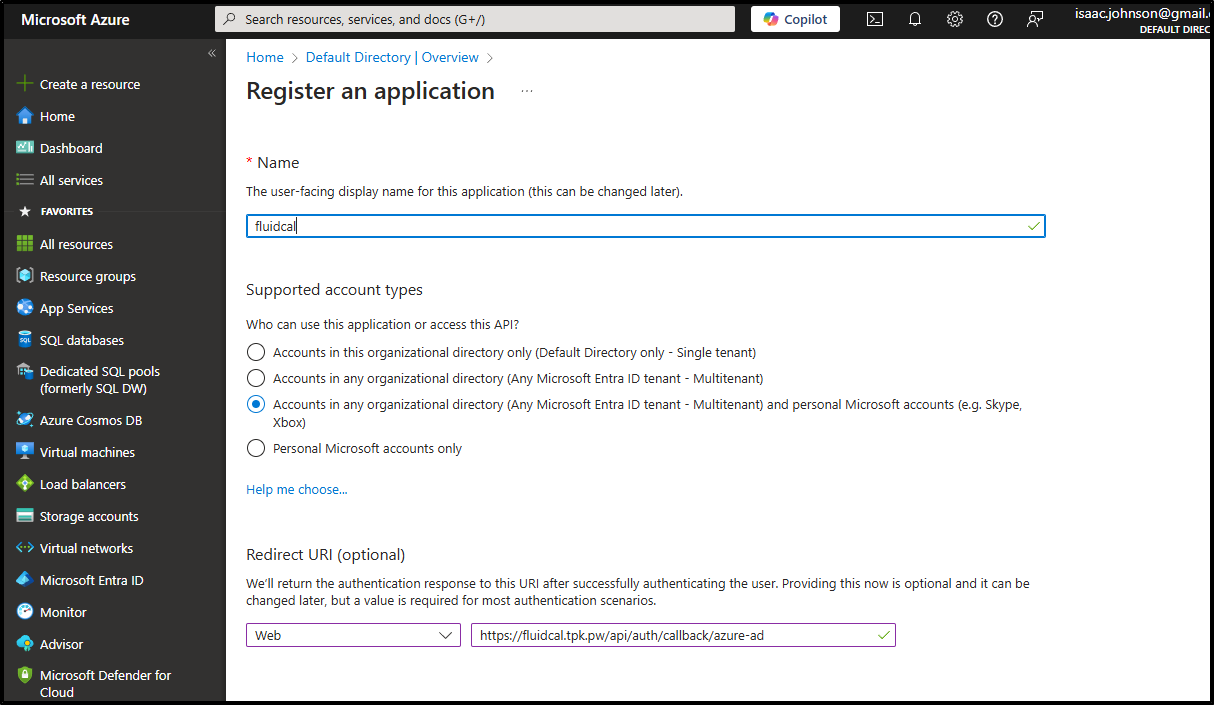
Task: Click the Register an application heading
Action: point(370,91)
